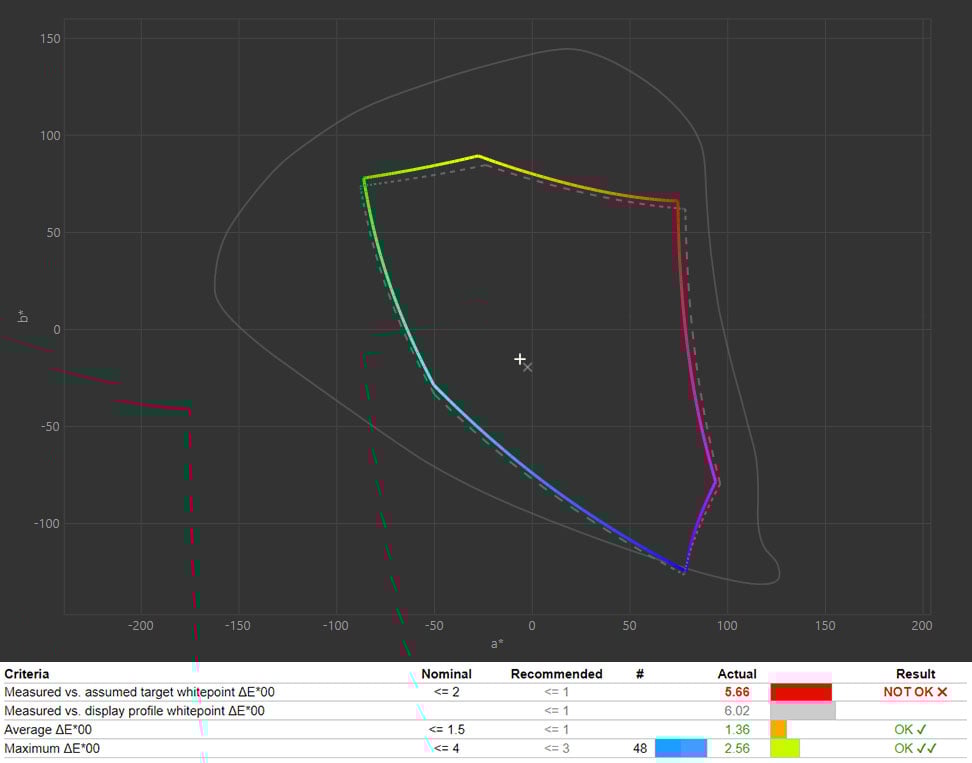Image resolution: width=972 pixels, height=763 pixels.
Task: Click the orange bar in Average ΔE*00 row
Action: [778, 730]
